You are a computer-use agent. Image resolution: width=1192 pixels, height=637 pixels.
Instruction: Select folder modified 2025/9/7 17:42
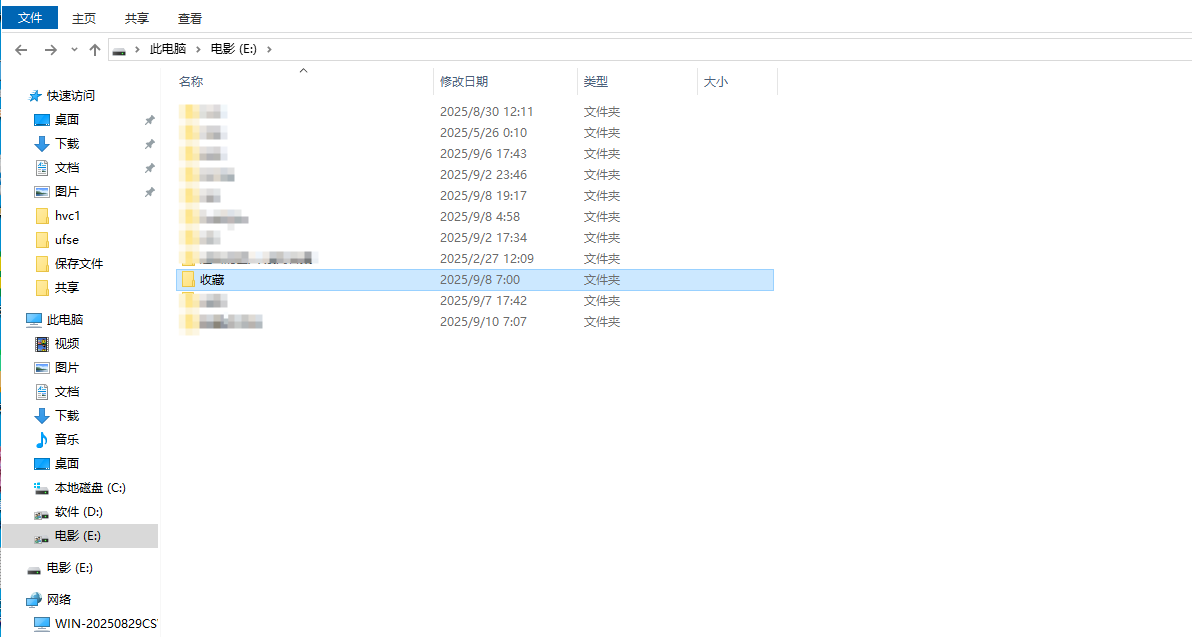click(475, 301)
